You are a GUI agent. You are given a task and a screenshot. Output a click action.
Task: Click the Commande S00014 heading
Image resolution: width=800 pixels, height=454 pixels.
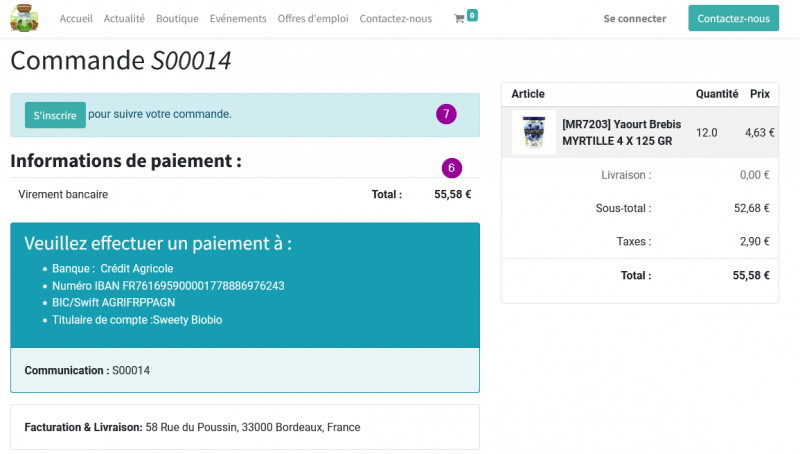click(x=121, y=60)
